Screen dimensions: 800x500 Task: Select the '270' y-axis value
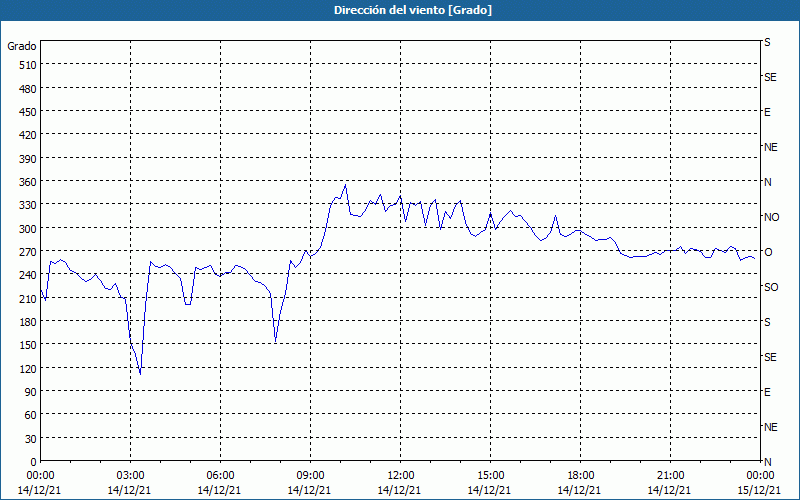(28, 252)
